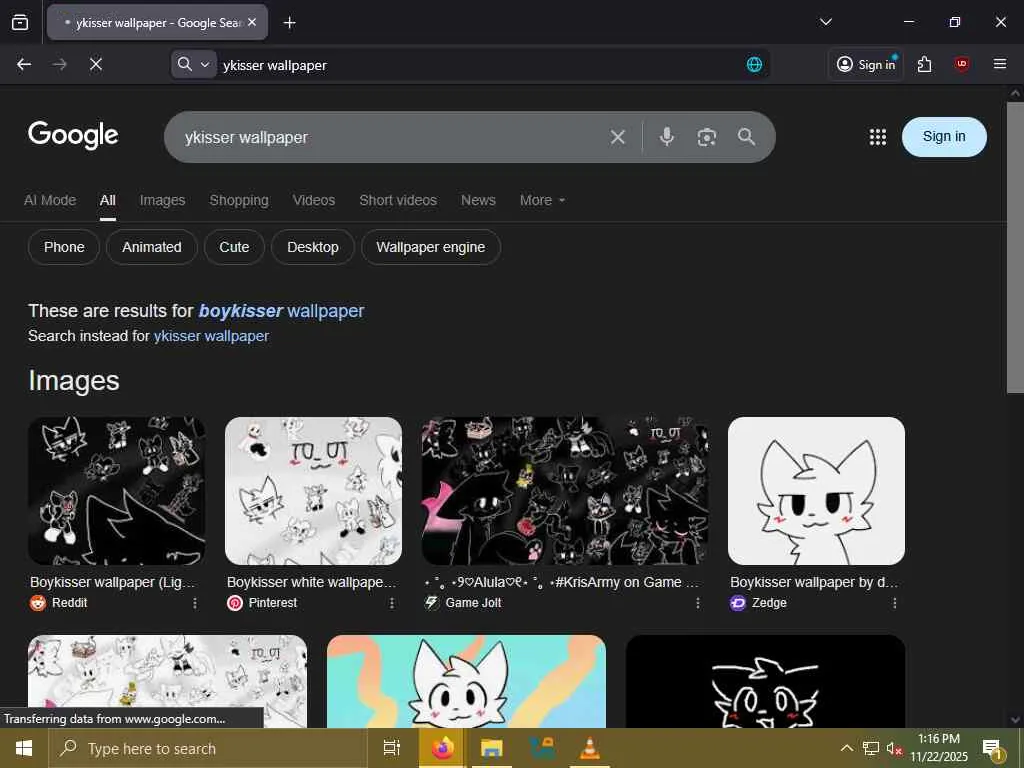Open Reddit result options three-dot menu

(x=195, y=603)
